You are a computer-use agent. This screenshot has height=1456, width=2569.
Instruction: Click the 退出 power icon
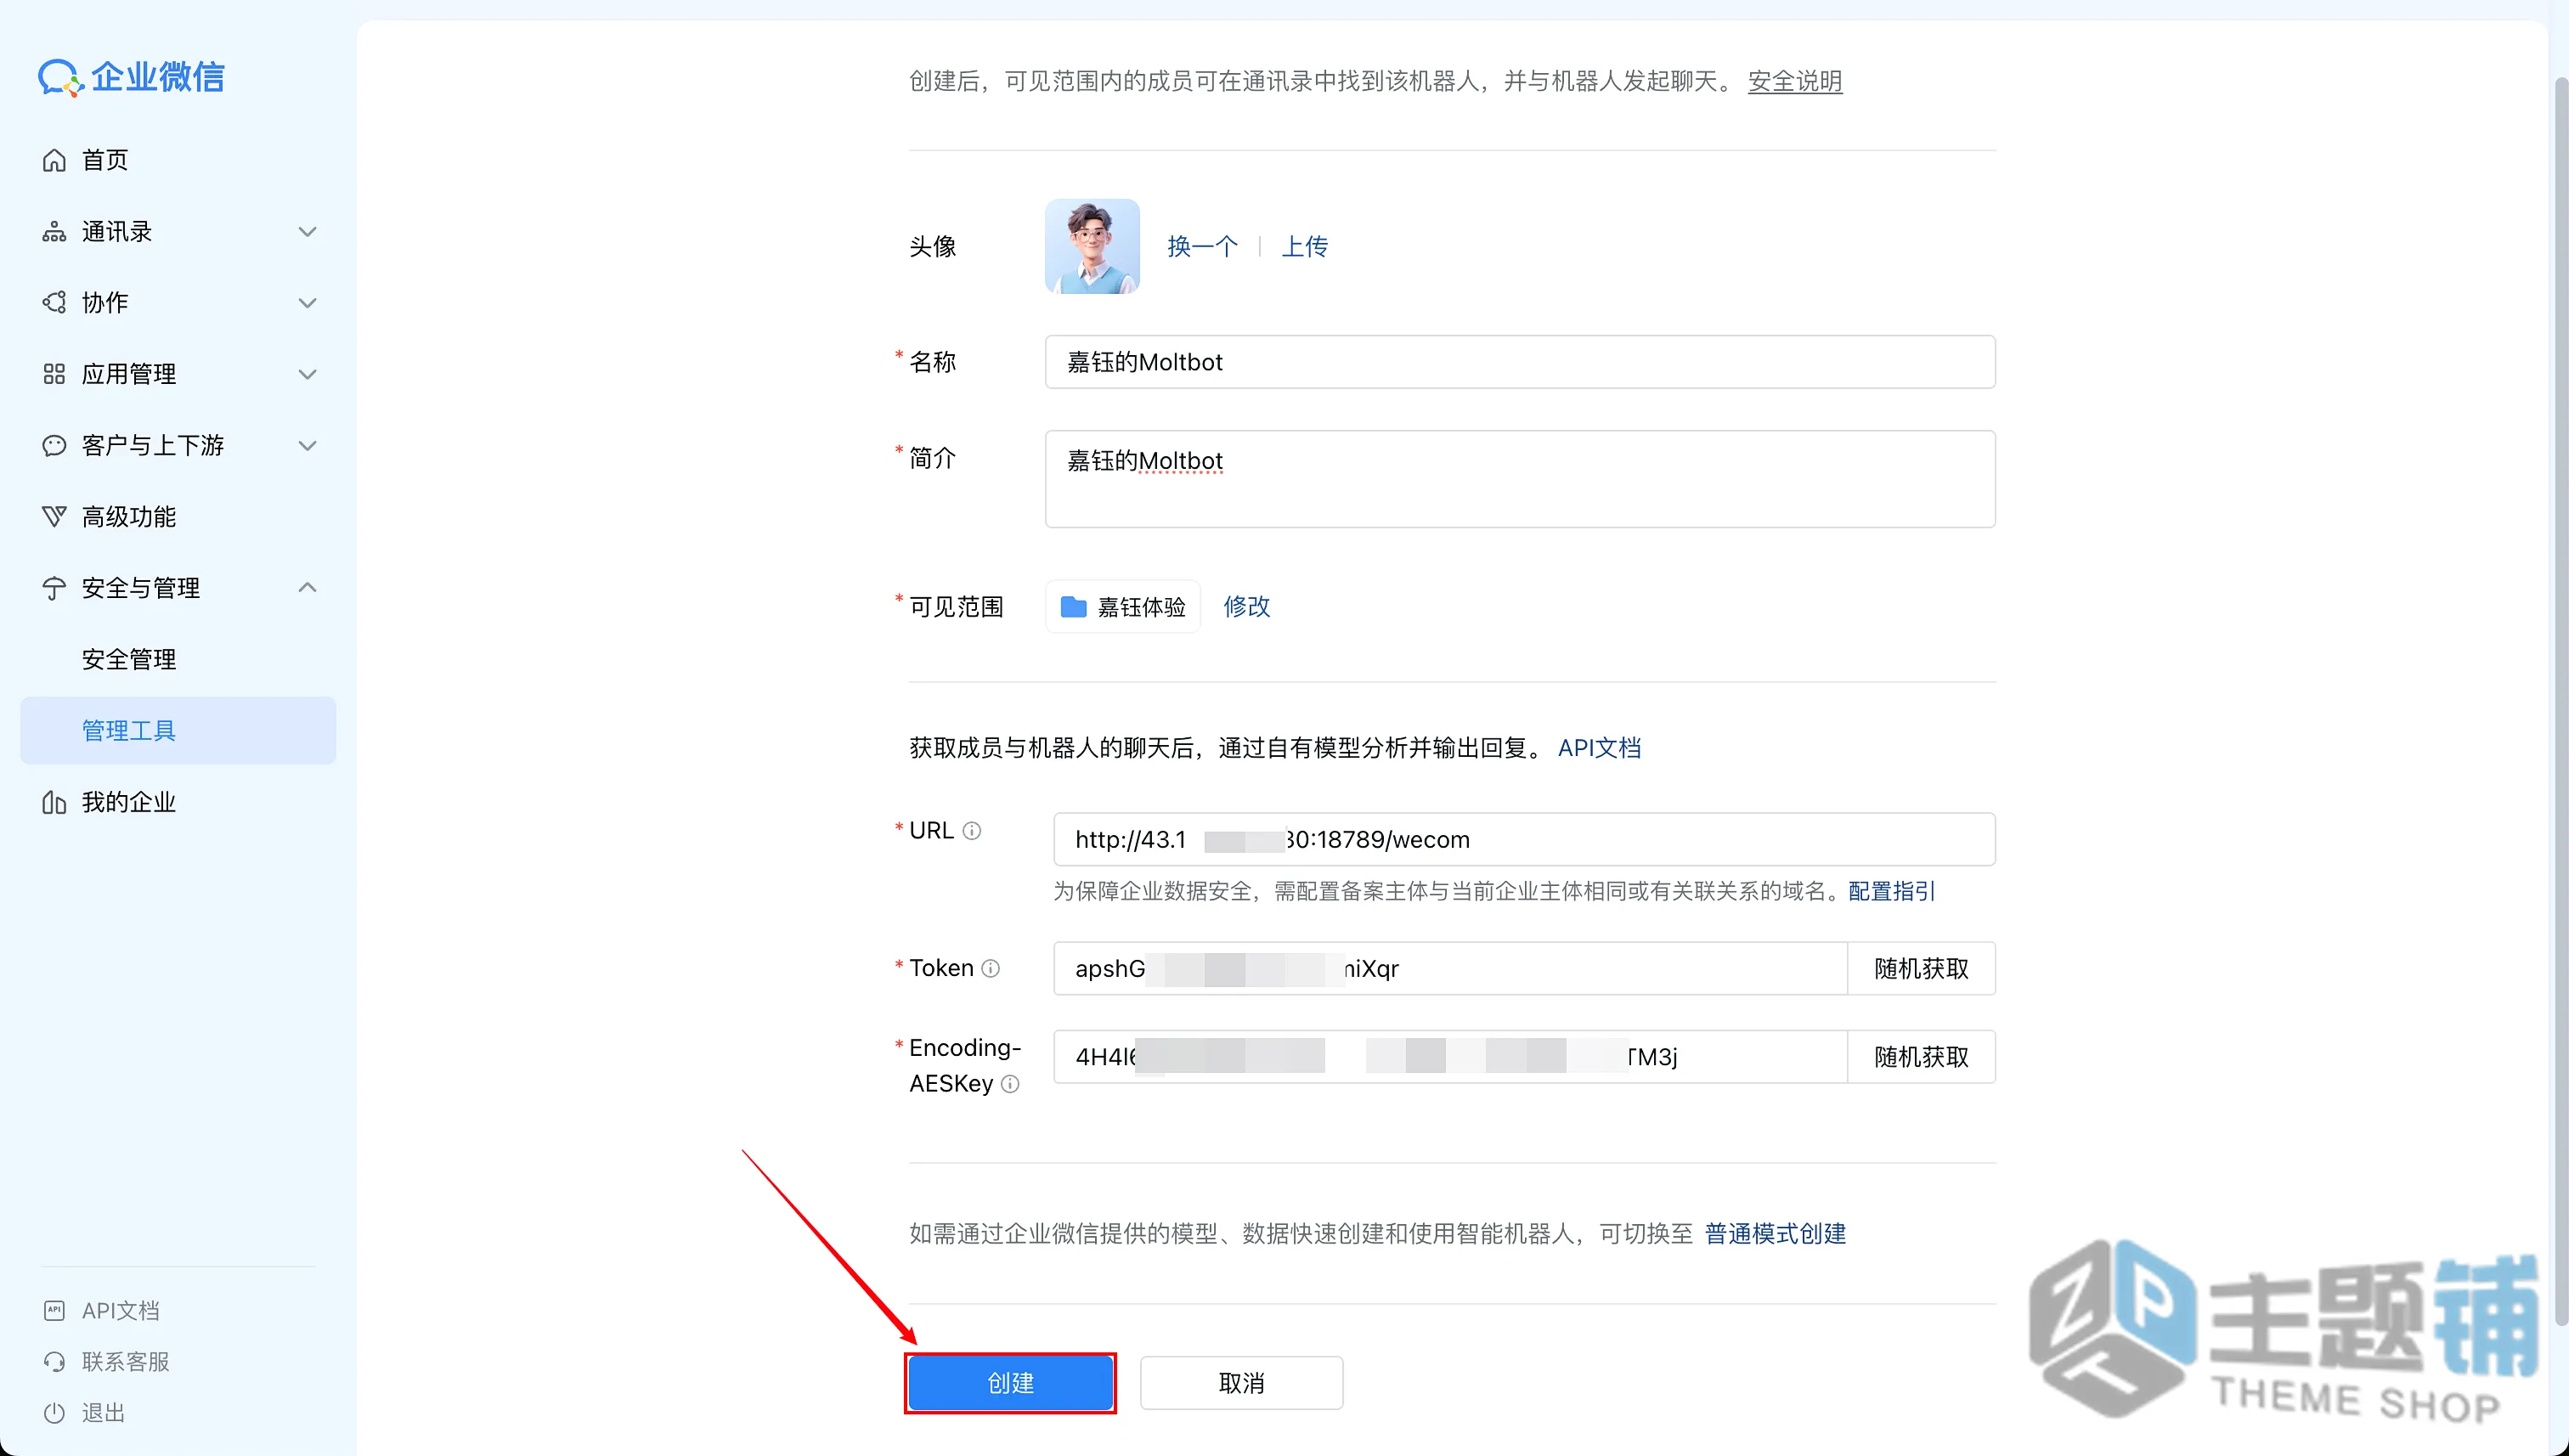[54, 1413]
